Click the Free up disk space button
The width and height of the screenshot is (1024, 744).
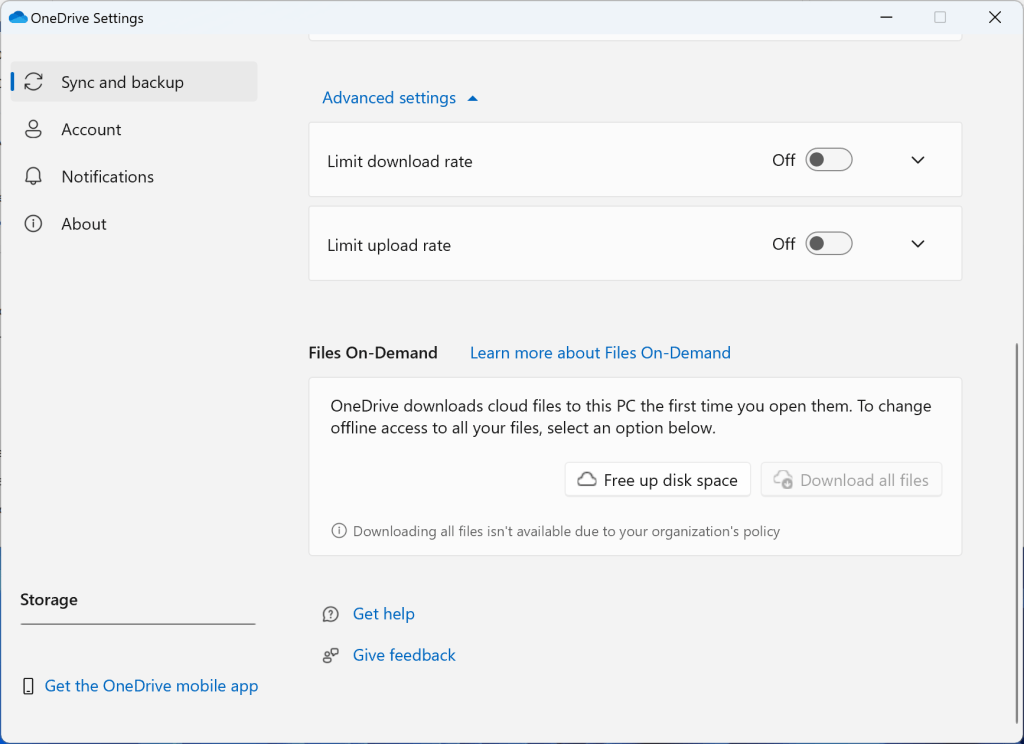(x=657, y=479)
